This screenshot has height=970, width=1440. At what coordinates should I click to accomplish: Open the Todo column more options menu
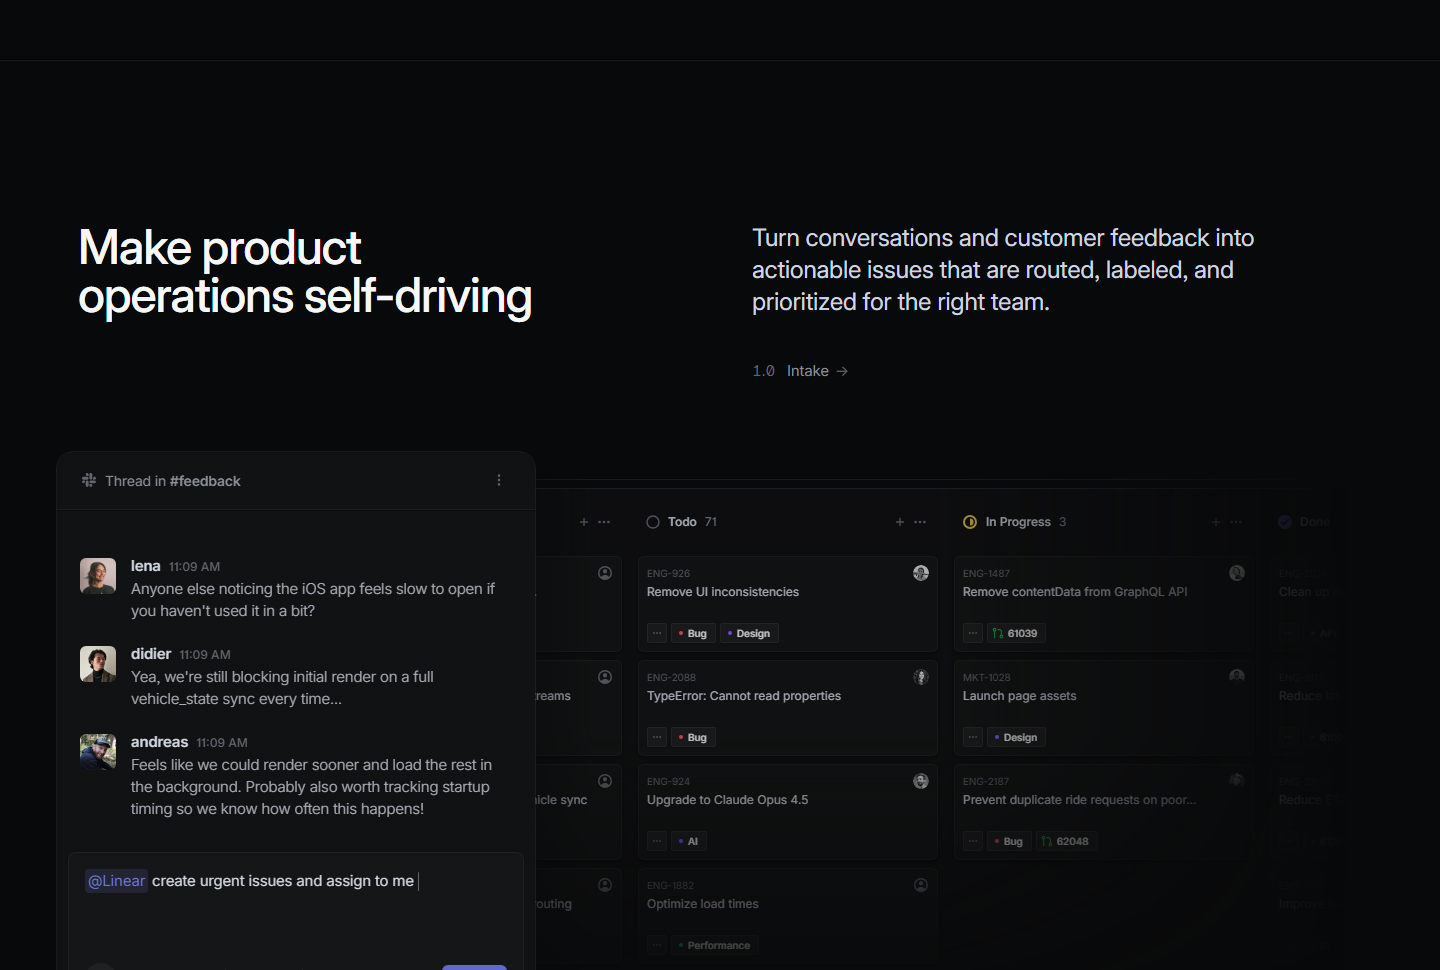920,522
